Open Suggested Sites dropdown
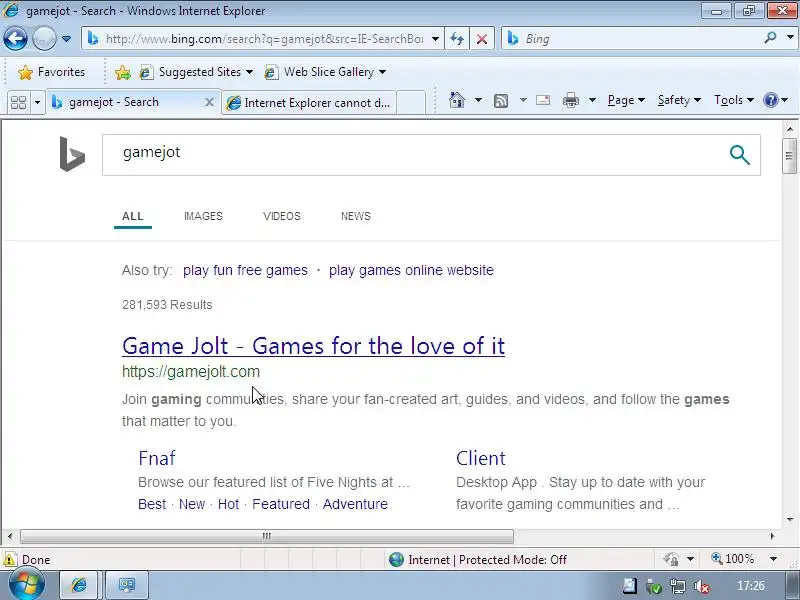The width and height of the screenshot is (800, 600). click(x=196, y=72)
